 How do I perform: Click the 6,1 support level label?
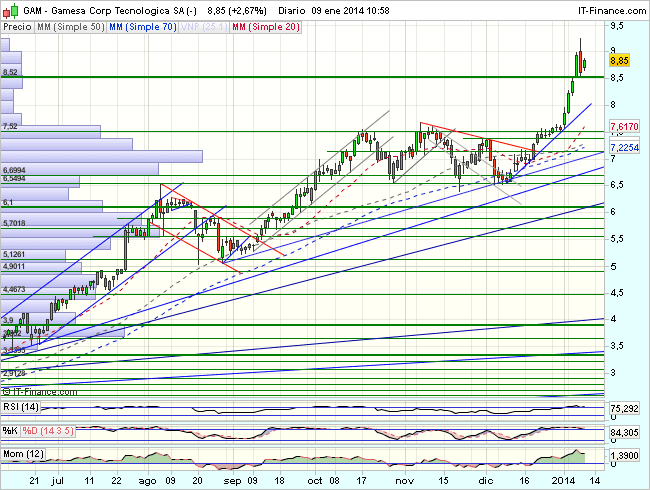click(x=8, y=202)
